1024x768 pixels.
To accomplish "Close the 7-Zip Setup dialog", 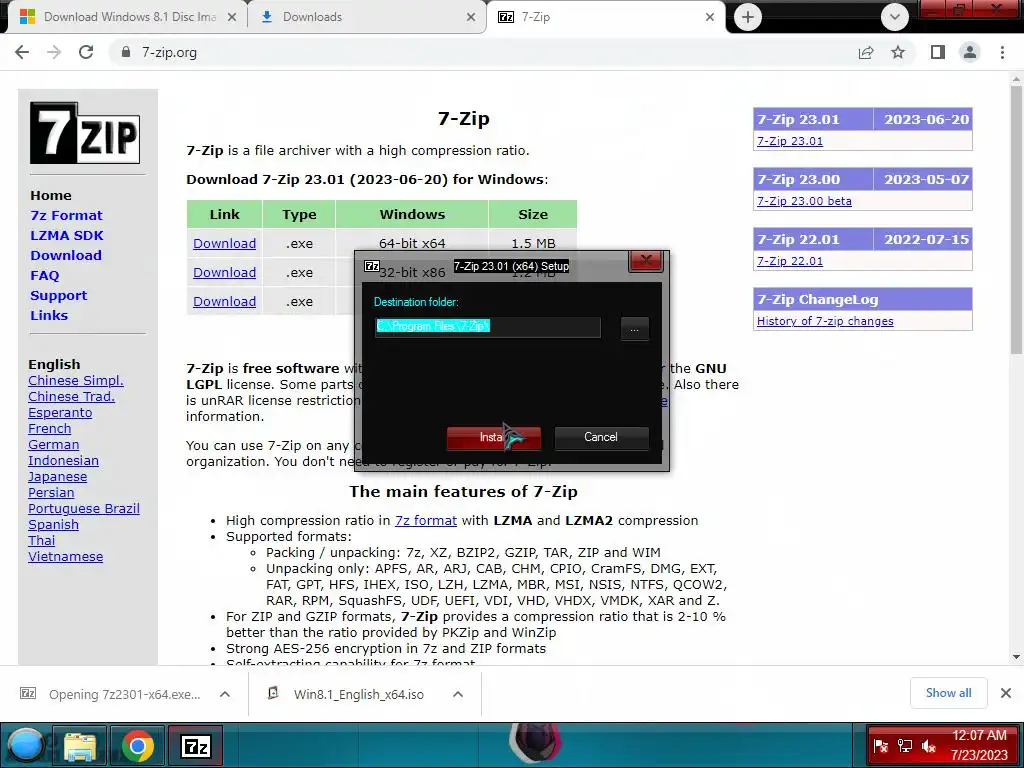I will (646, 261).
